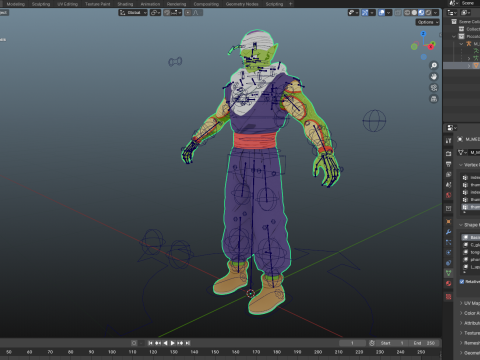This screenshot has width=480, height=360.
Task: Open the gizmo options dropdown arrow
Action: 372,13
